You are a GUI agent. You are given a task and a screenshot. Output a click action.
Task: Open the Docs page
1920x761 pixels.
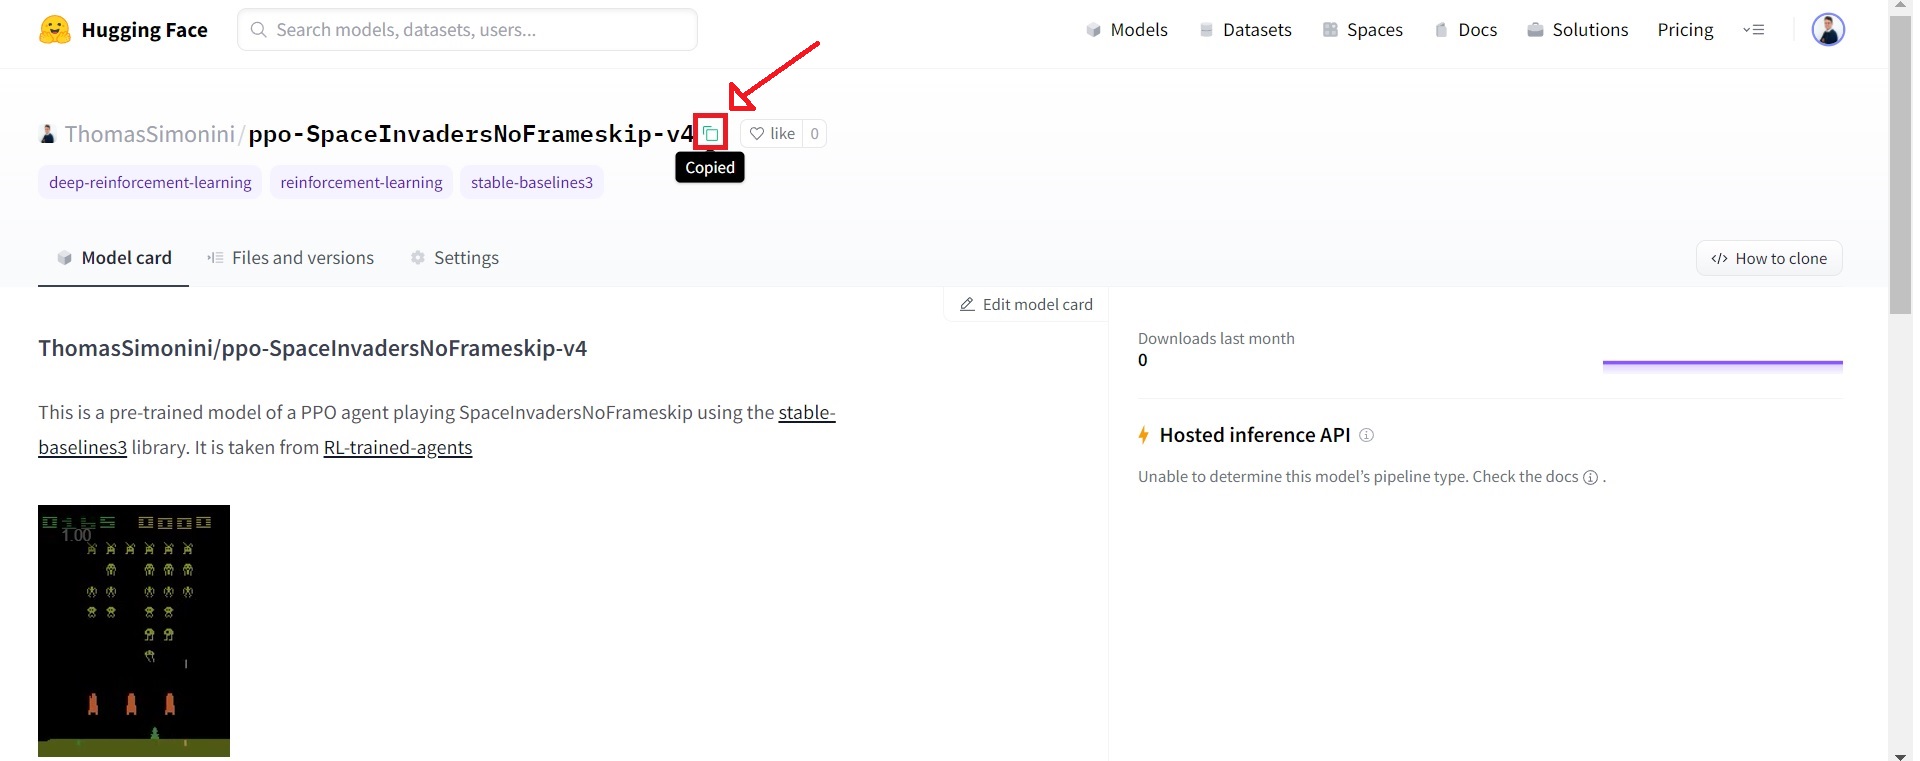1465,30
